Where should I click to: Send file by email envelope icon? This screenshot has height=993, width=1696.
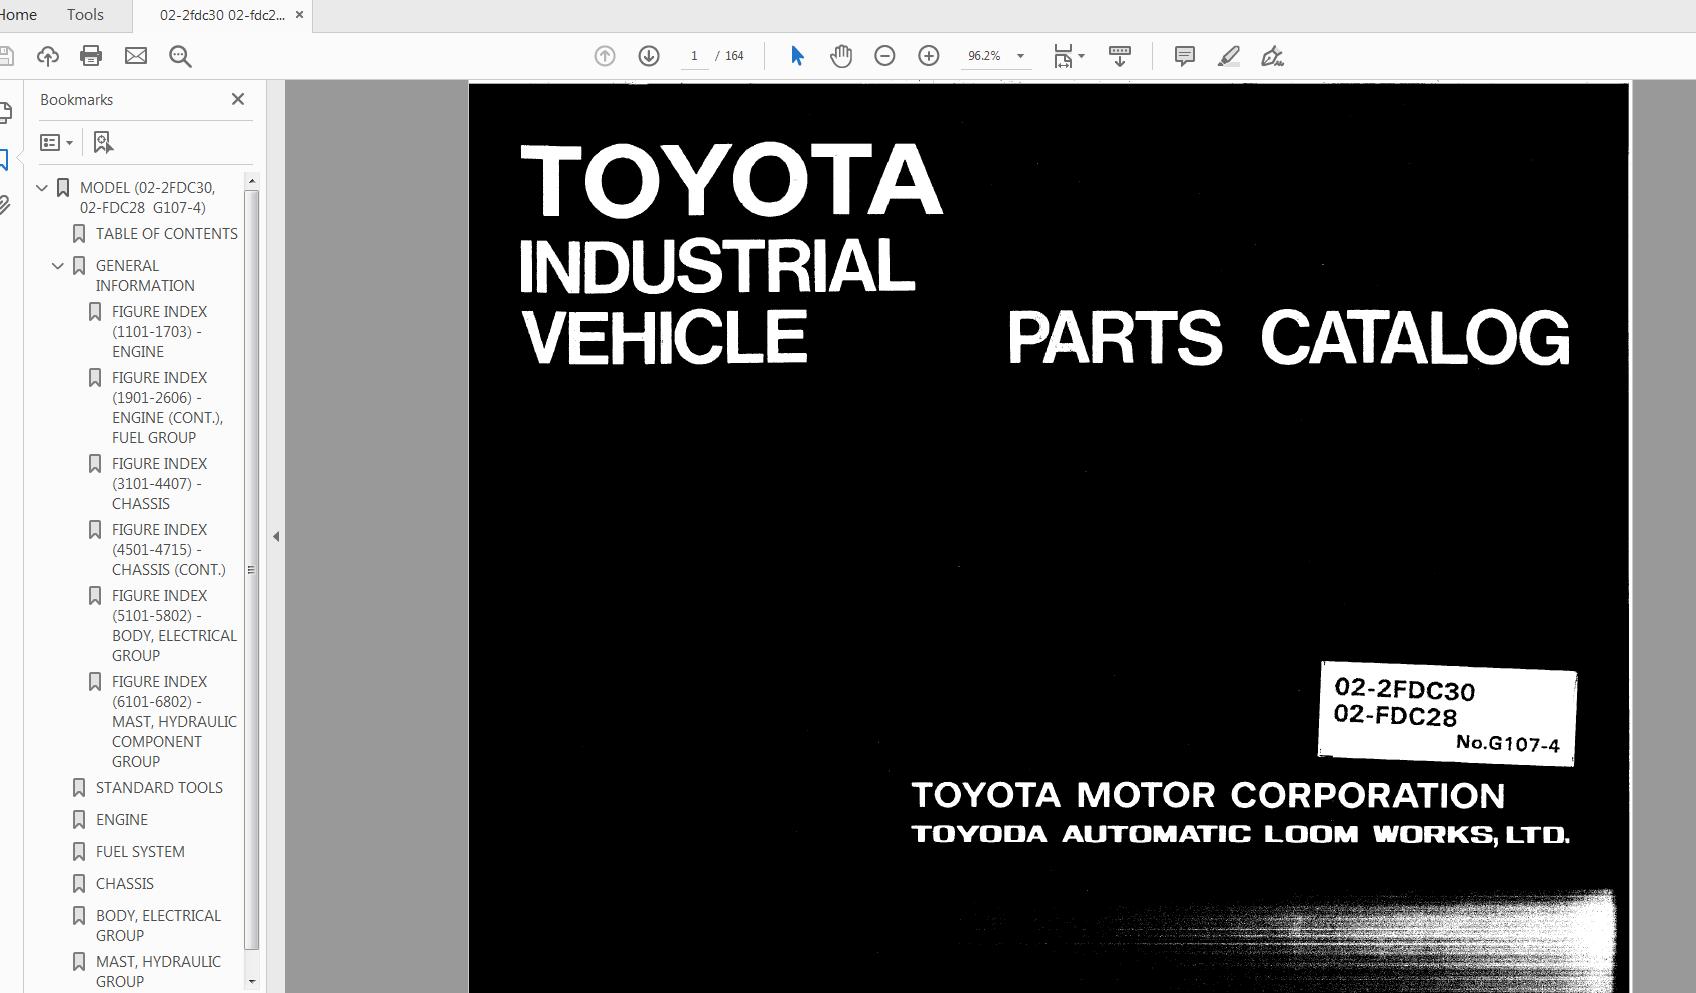point(136,56)
